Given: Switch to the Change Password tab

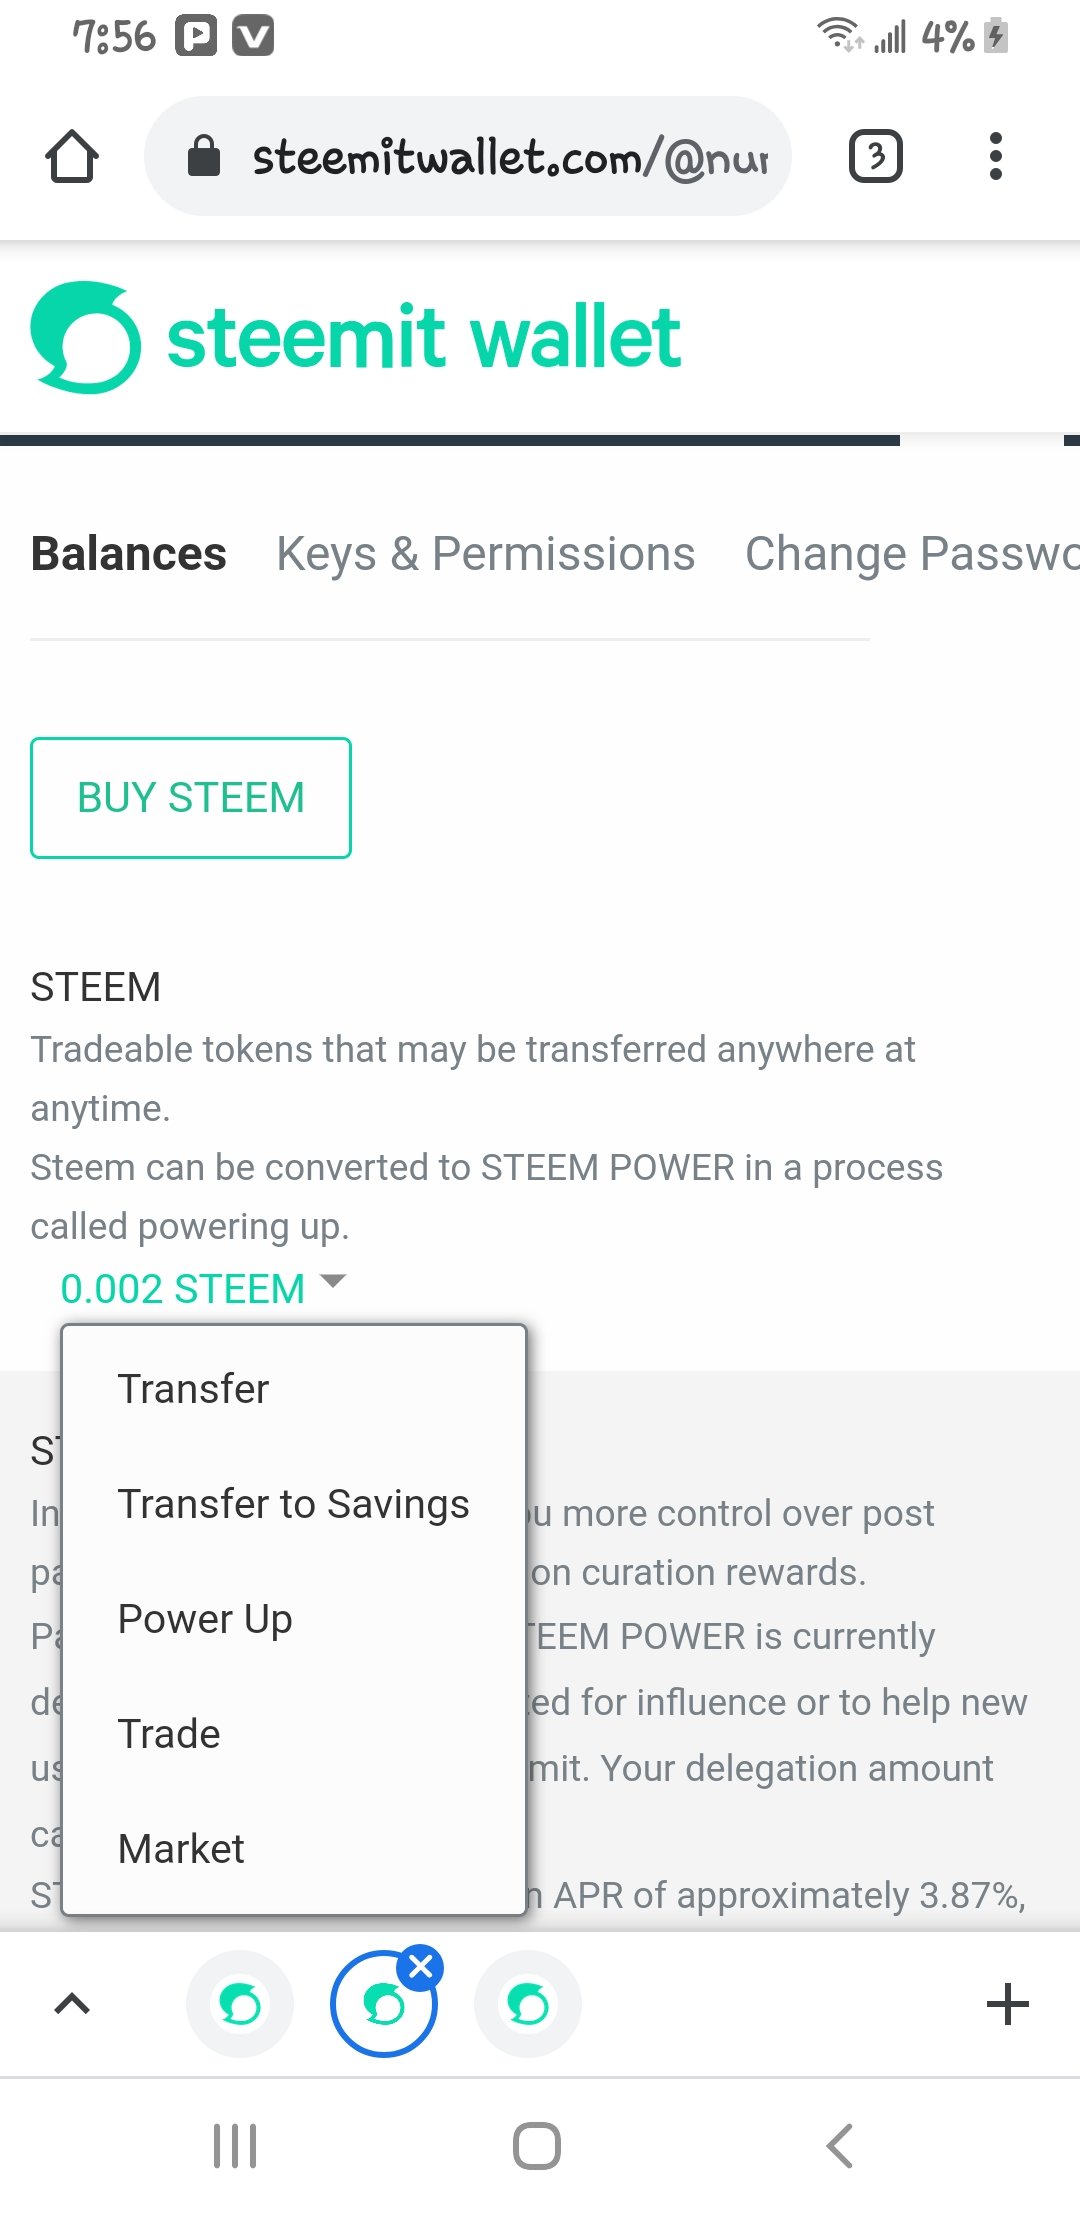Looking at the screenshot, I should [910, 554].
